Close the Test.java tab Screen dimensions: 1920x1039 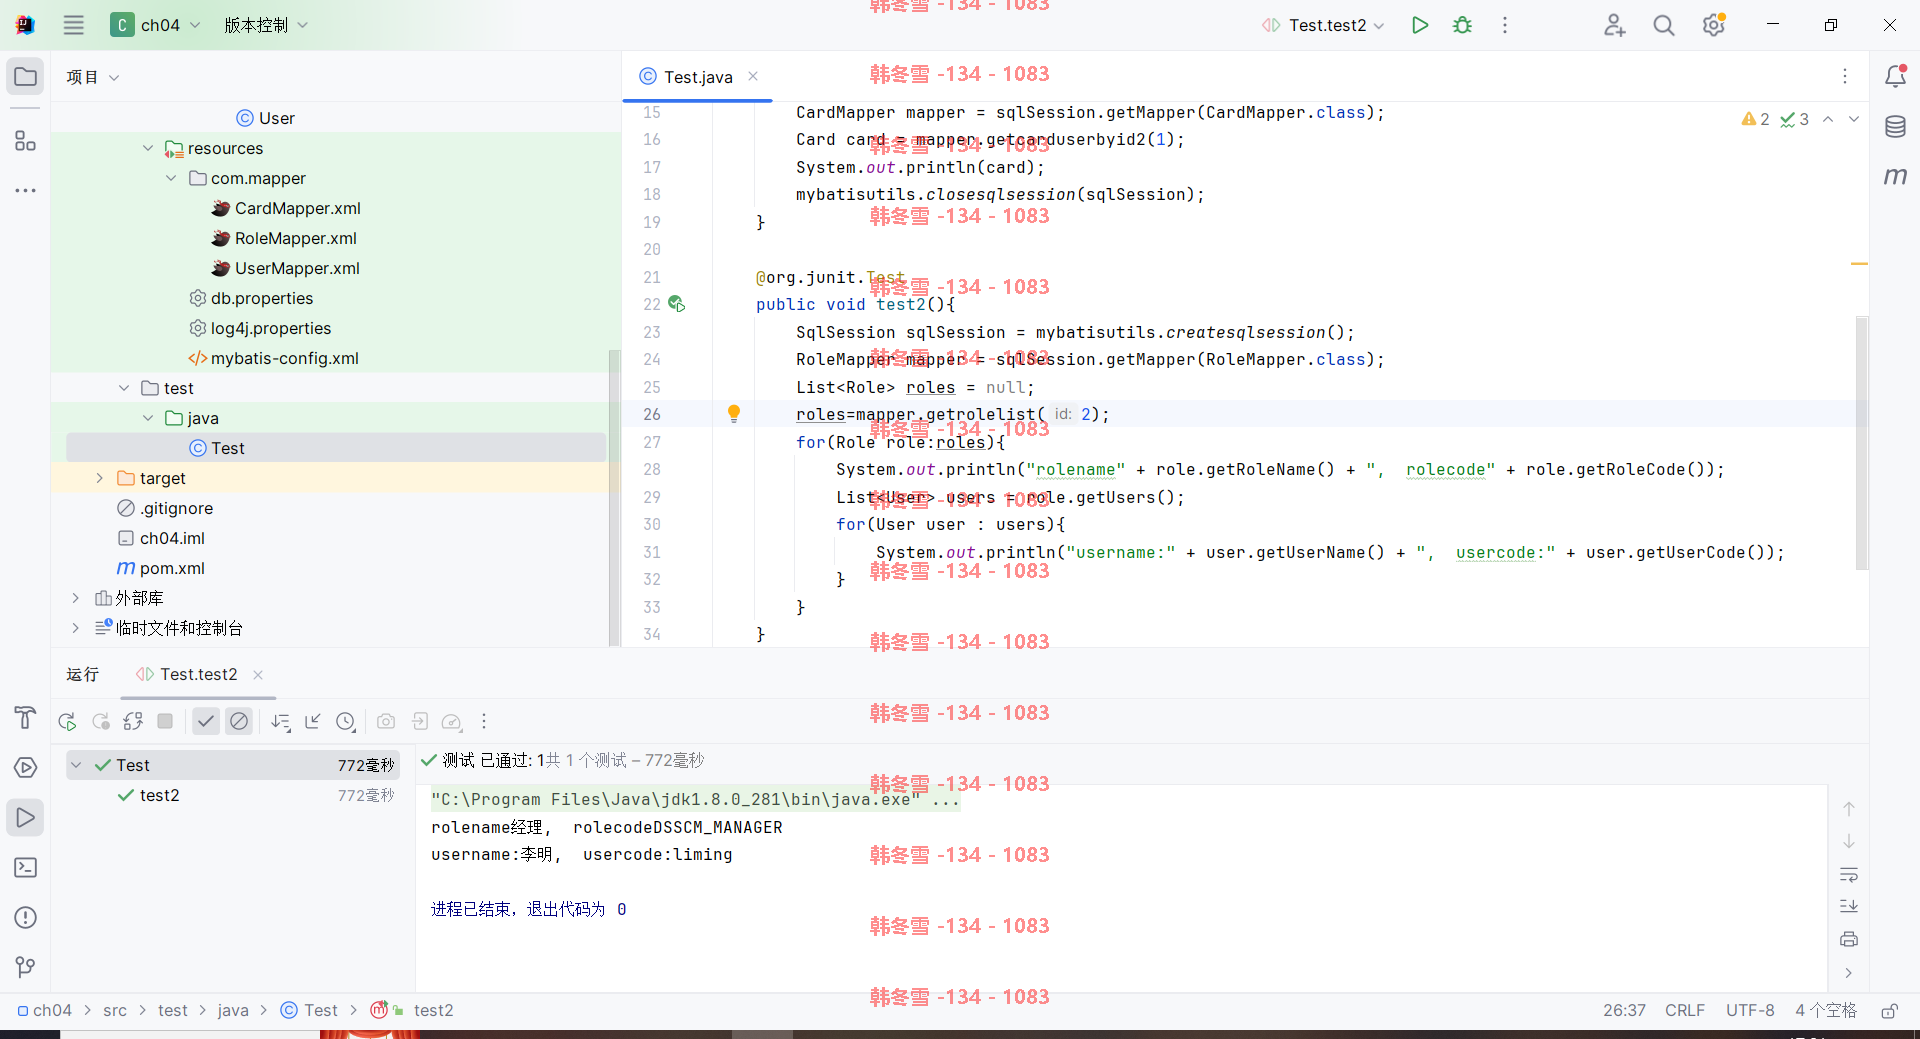[753, 76]
